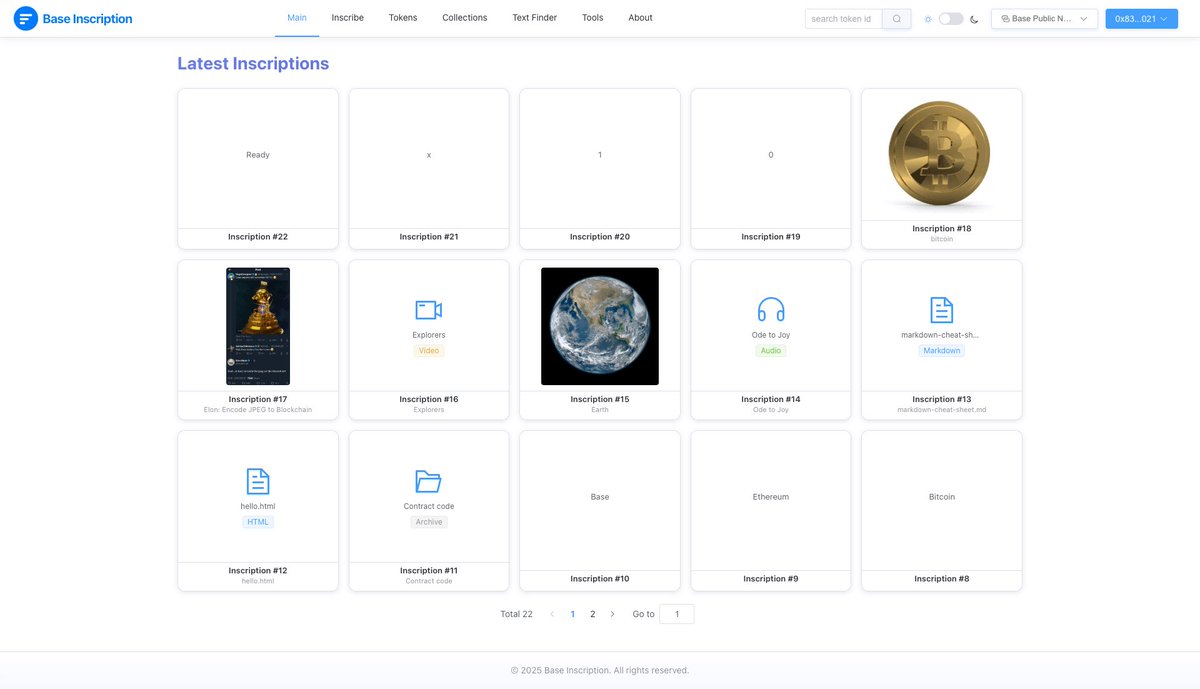The image size is (1200, 689).
Task: Click the 'Elon: Encode JPEG to Blockchain' caption
Action: point(258,410)
